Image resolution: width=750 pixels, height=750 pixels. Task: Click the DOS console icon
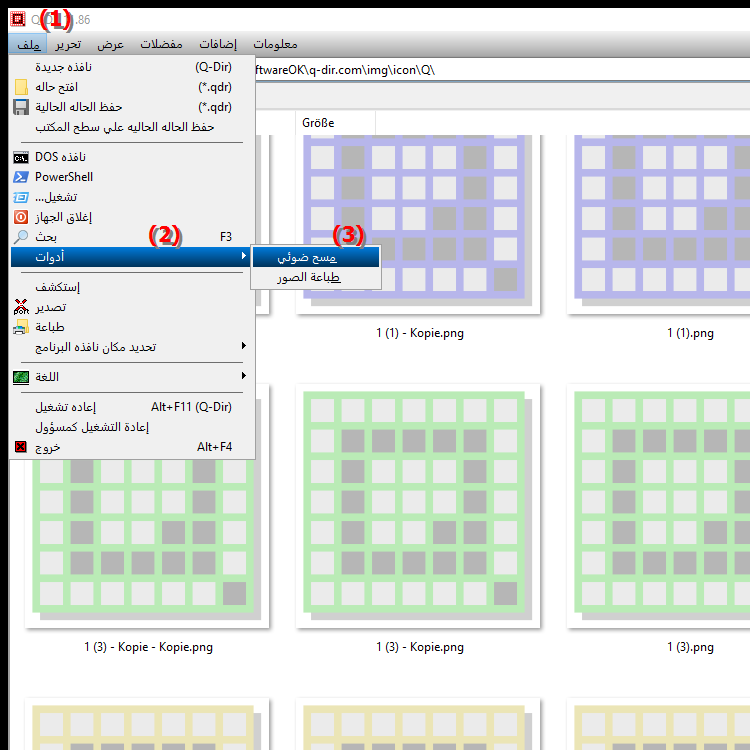(21, 157)
